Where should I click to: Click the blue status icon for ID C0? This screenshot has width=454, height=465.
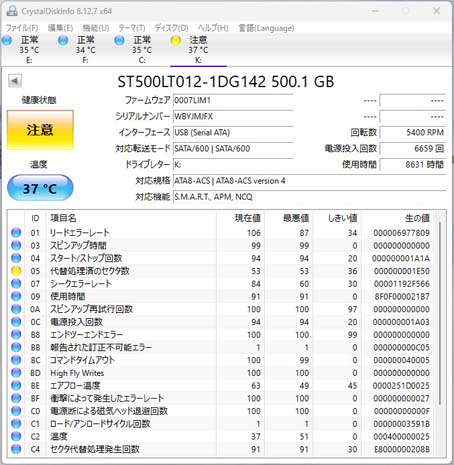click(x=16, y=411)
